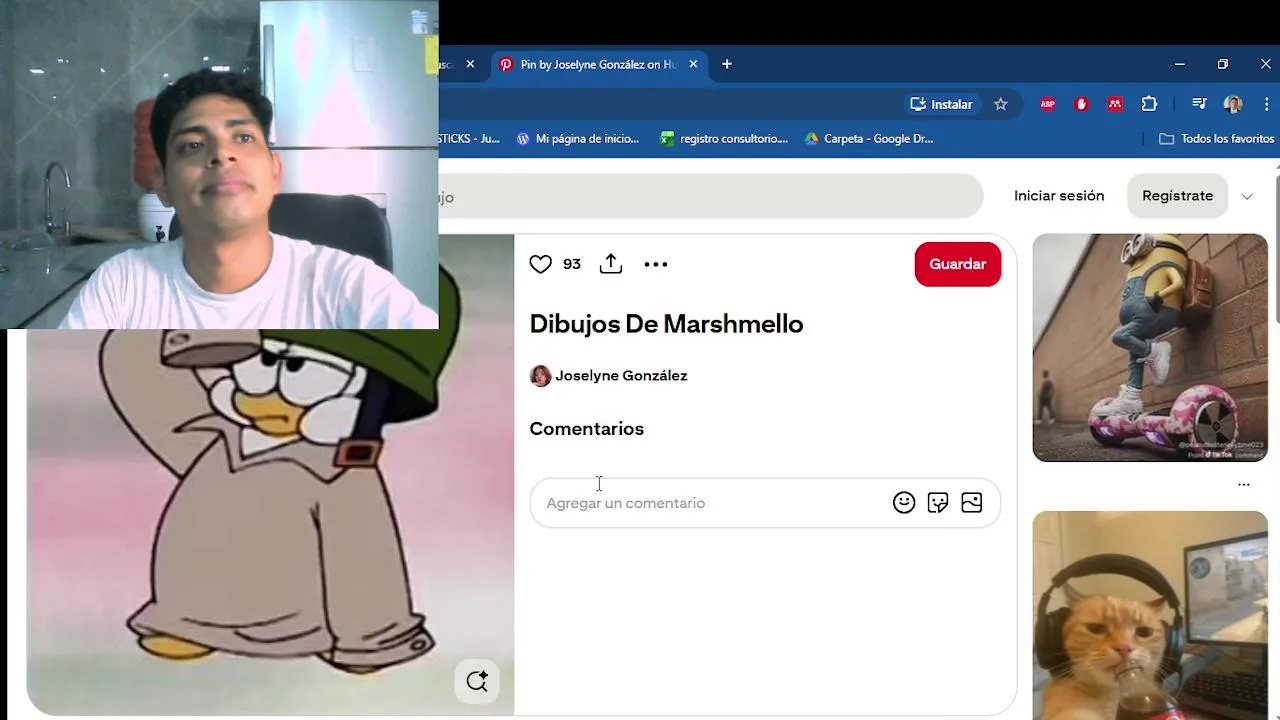Close the Pin by Joselyne González tab

(693, 64)
